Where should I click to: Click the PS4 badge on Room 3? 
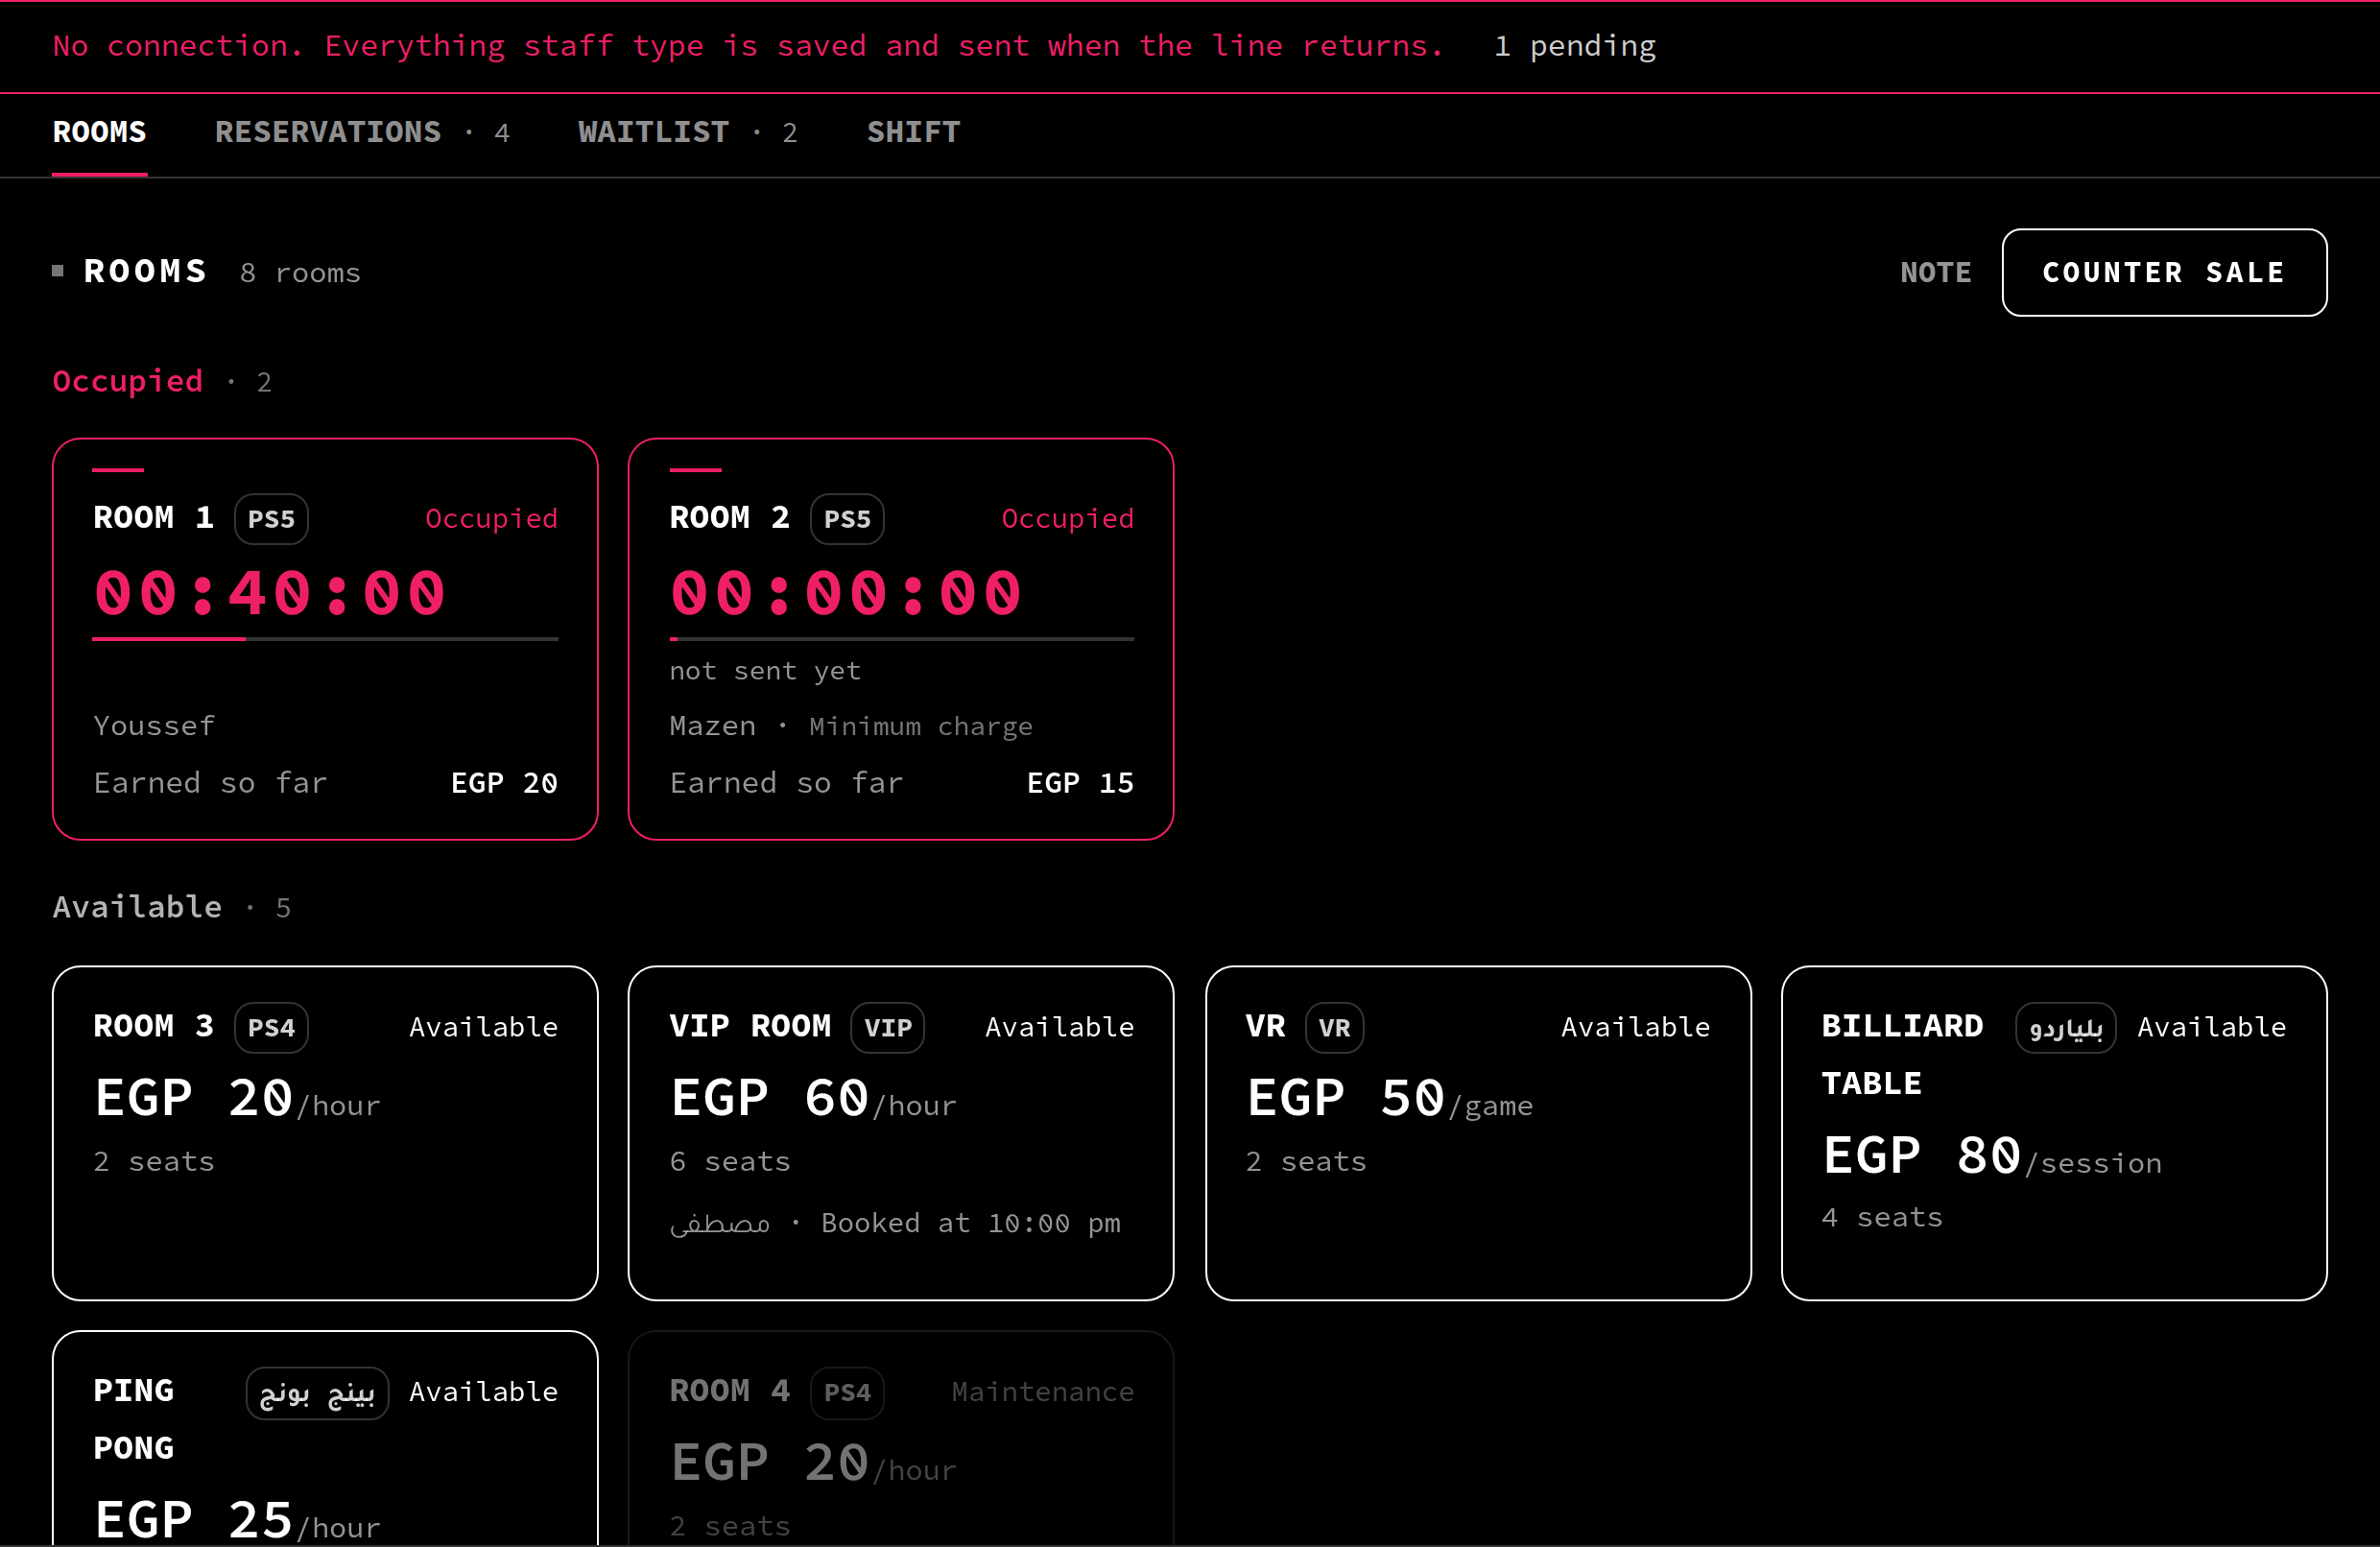tap(271, 1027)
